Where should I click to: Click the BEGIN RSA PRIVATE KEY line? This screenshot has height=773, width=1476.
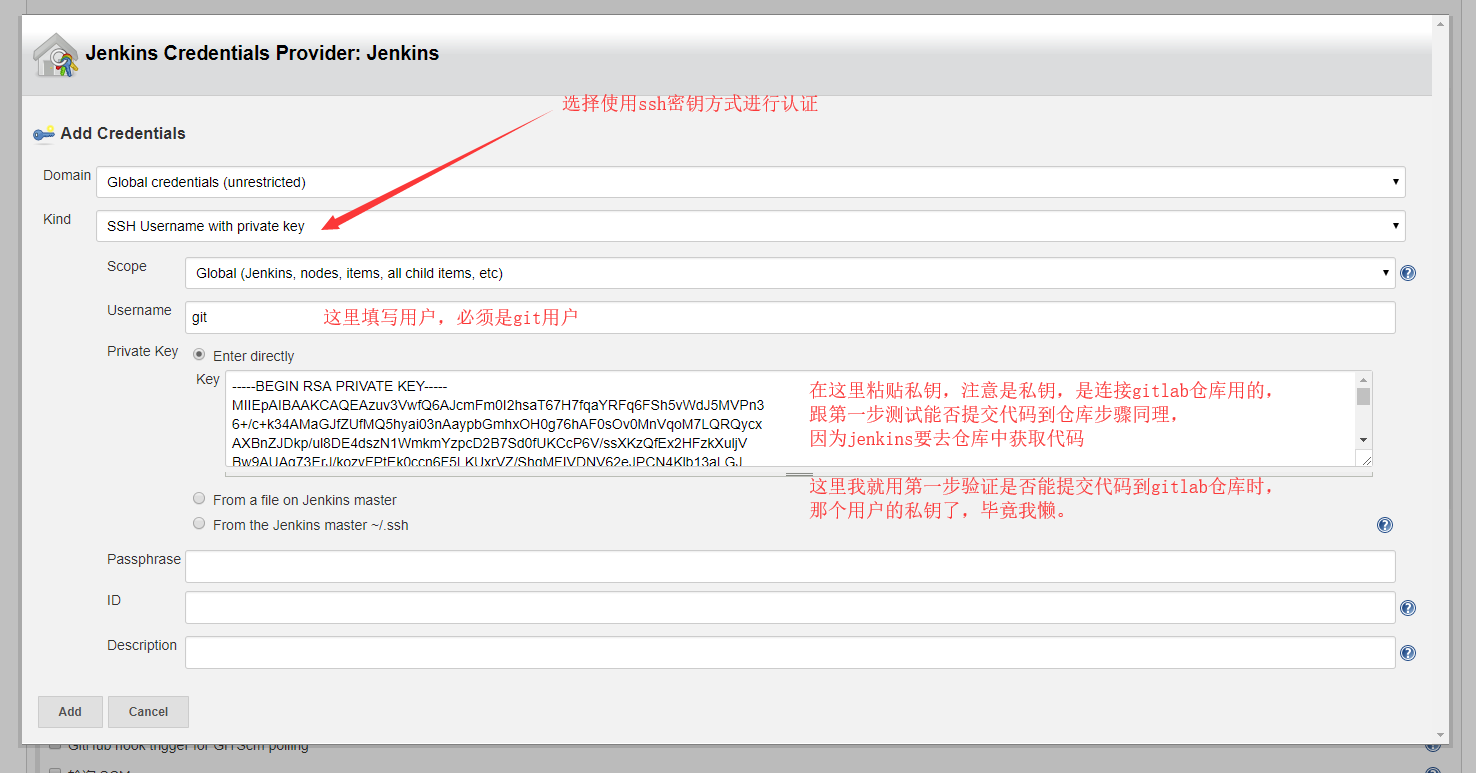339,386
